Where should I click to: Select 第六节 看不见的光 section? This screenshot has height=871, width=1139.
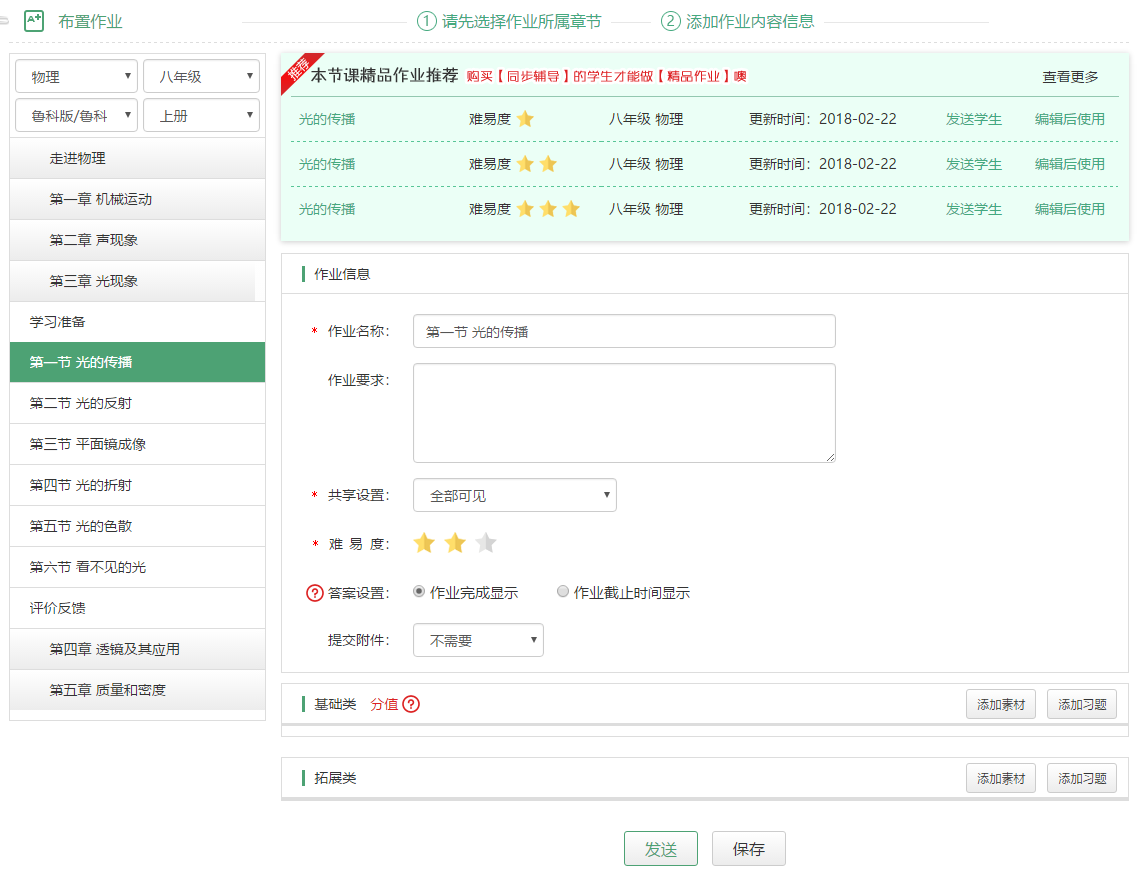point(137,567)
